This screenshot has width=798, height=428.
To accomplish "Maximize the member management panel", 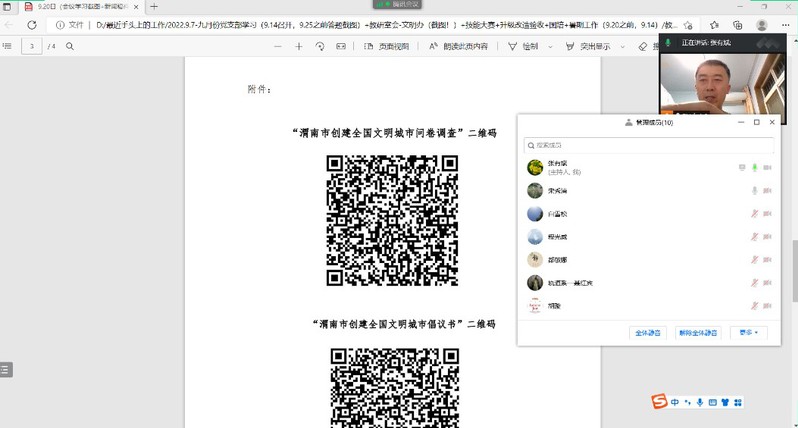I will tap(757, 122).
